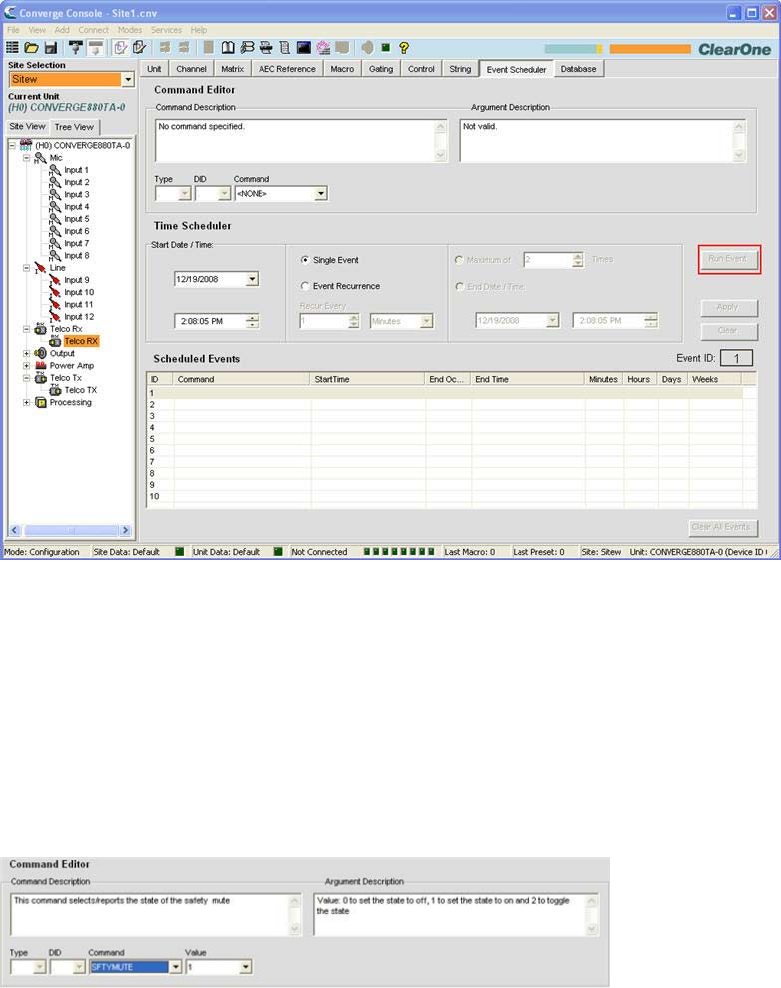Click the Not Connected status bar entry
Screen dimensions: 781x988
point(319,551)
